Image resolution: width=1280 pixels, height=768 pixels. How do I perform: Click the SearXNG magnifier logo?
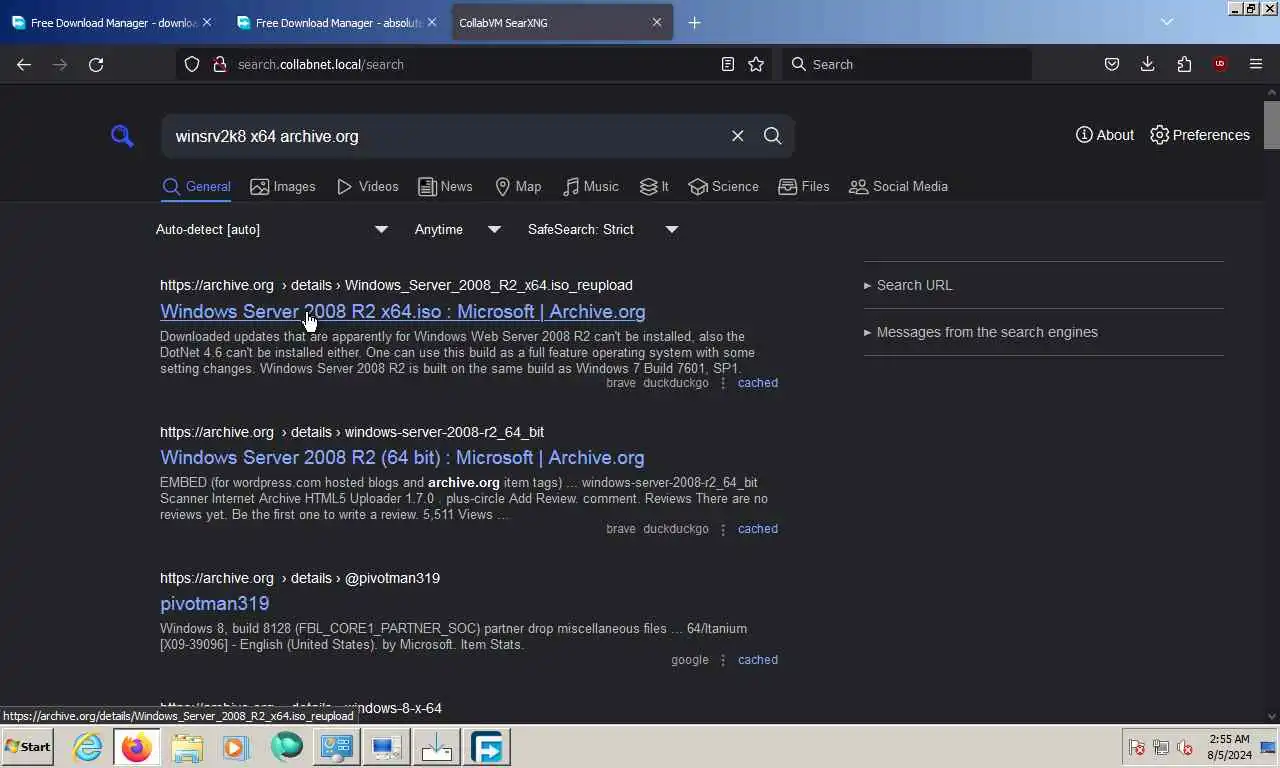(122, 136)
